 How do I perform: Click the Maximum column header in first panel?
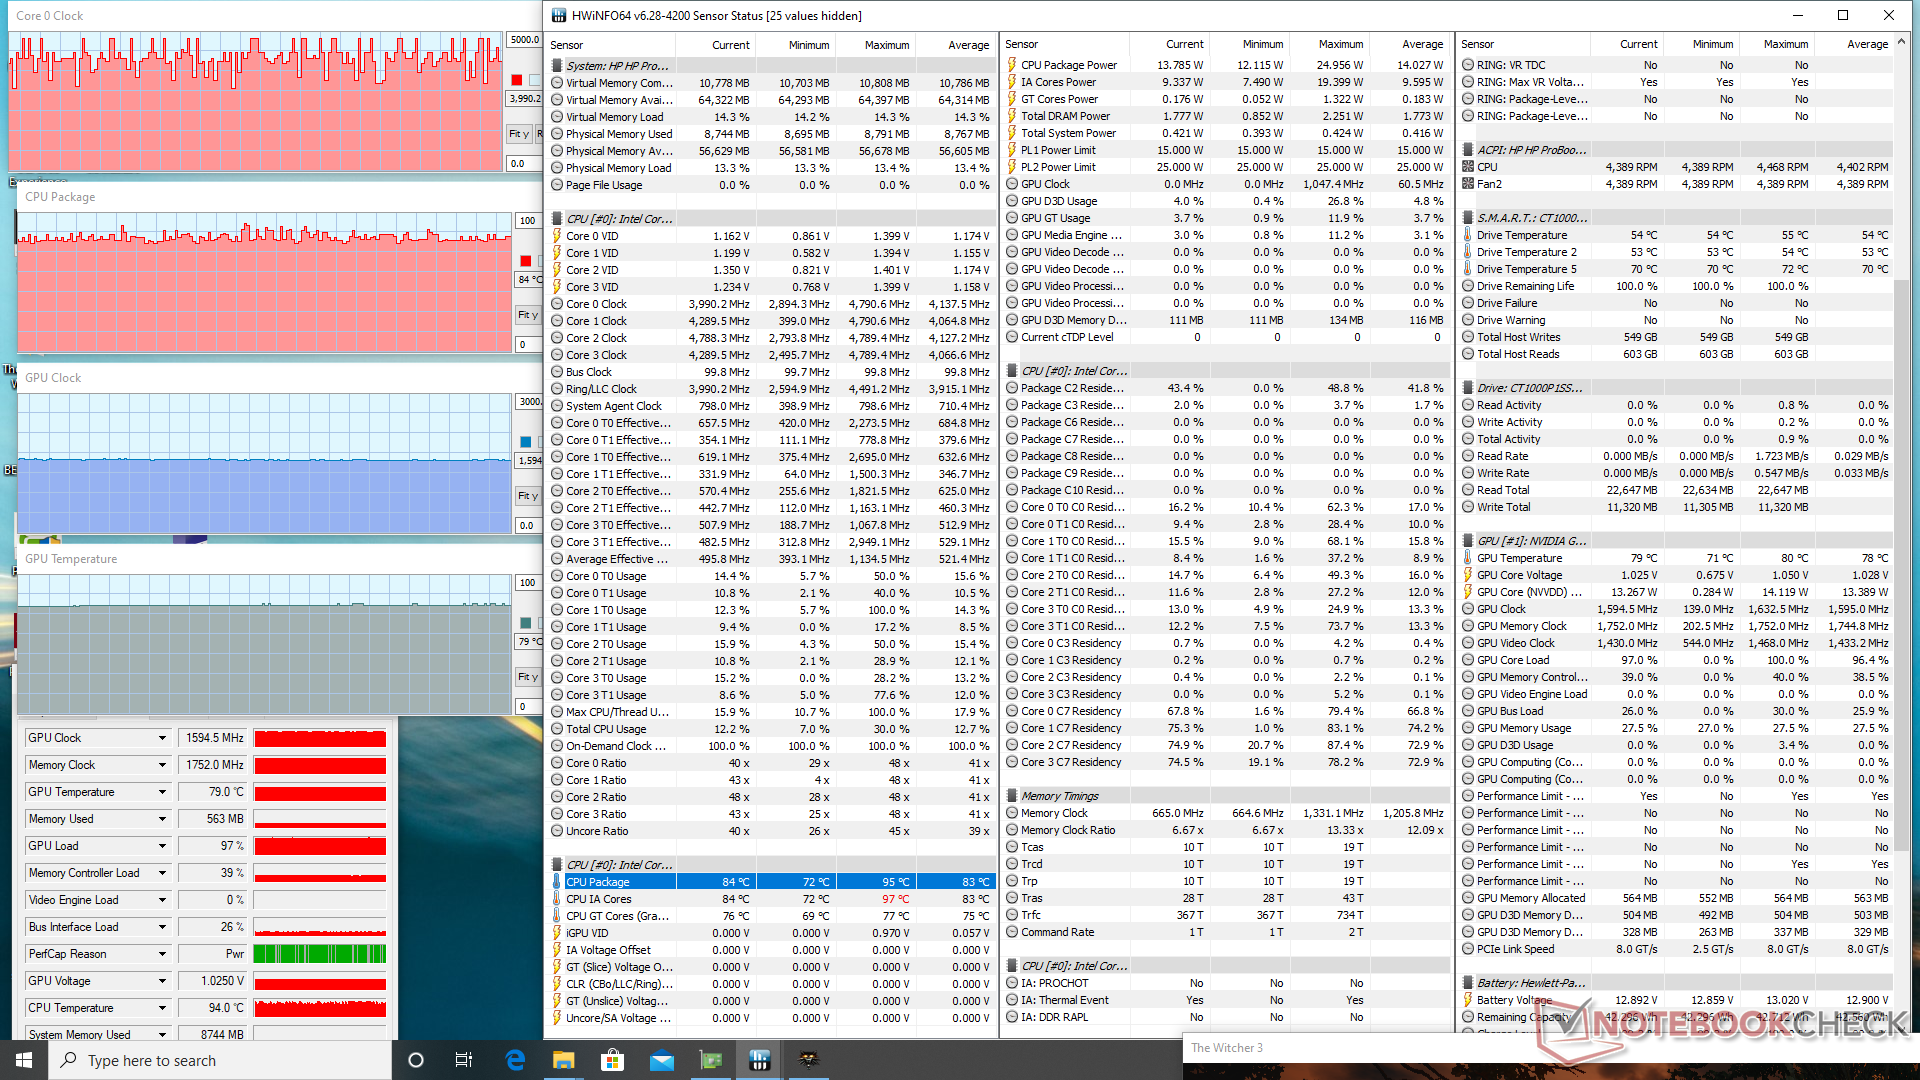click(886, 45)
